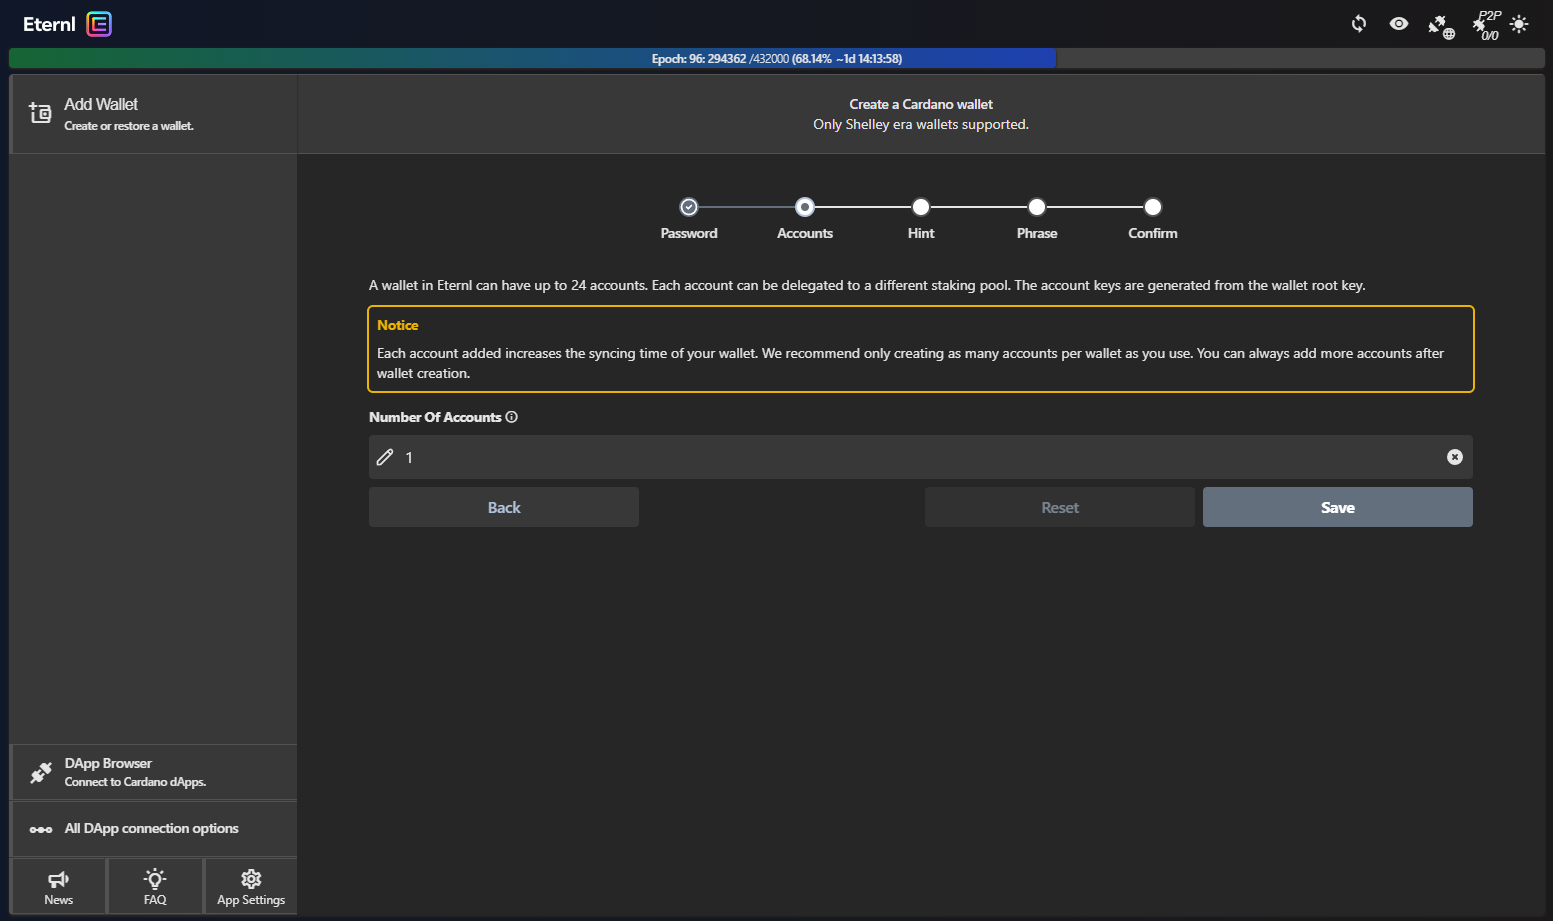The width and height of the screenshot is (1553, 921).
Task: Click the Notice heading text
Action: [398, 325]
